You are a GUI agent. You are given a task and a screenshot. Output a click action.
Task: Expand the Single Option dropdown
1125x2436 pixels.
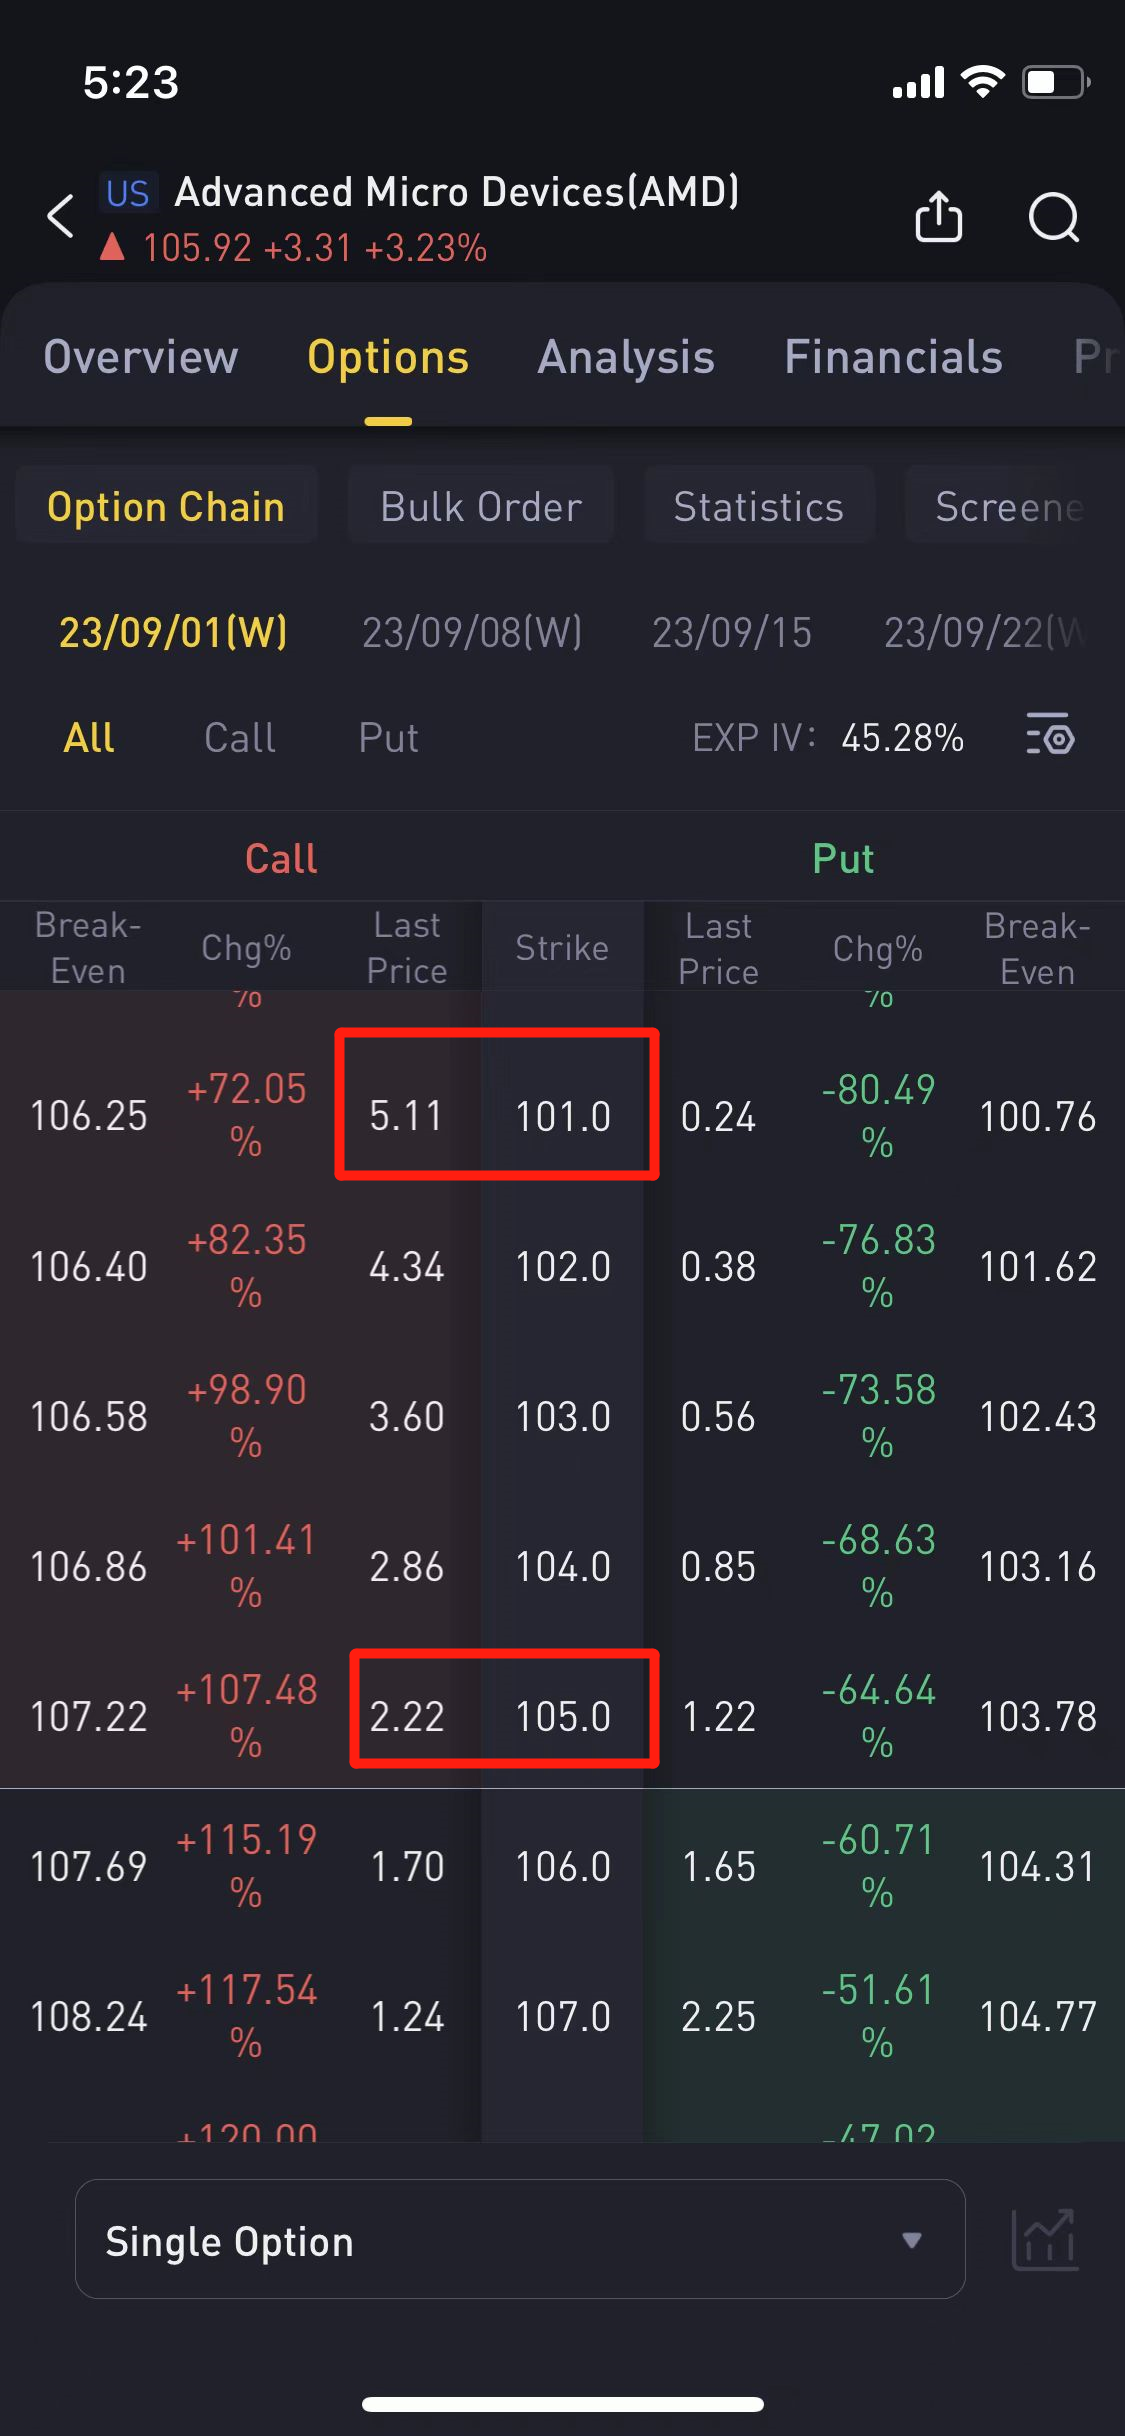click(x=520, y=2240)
